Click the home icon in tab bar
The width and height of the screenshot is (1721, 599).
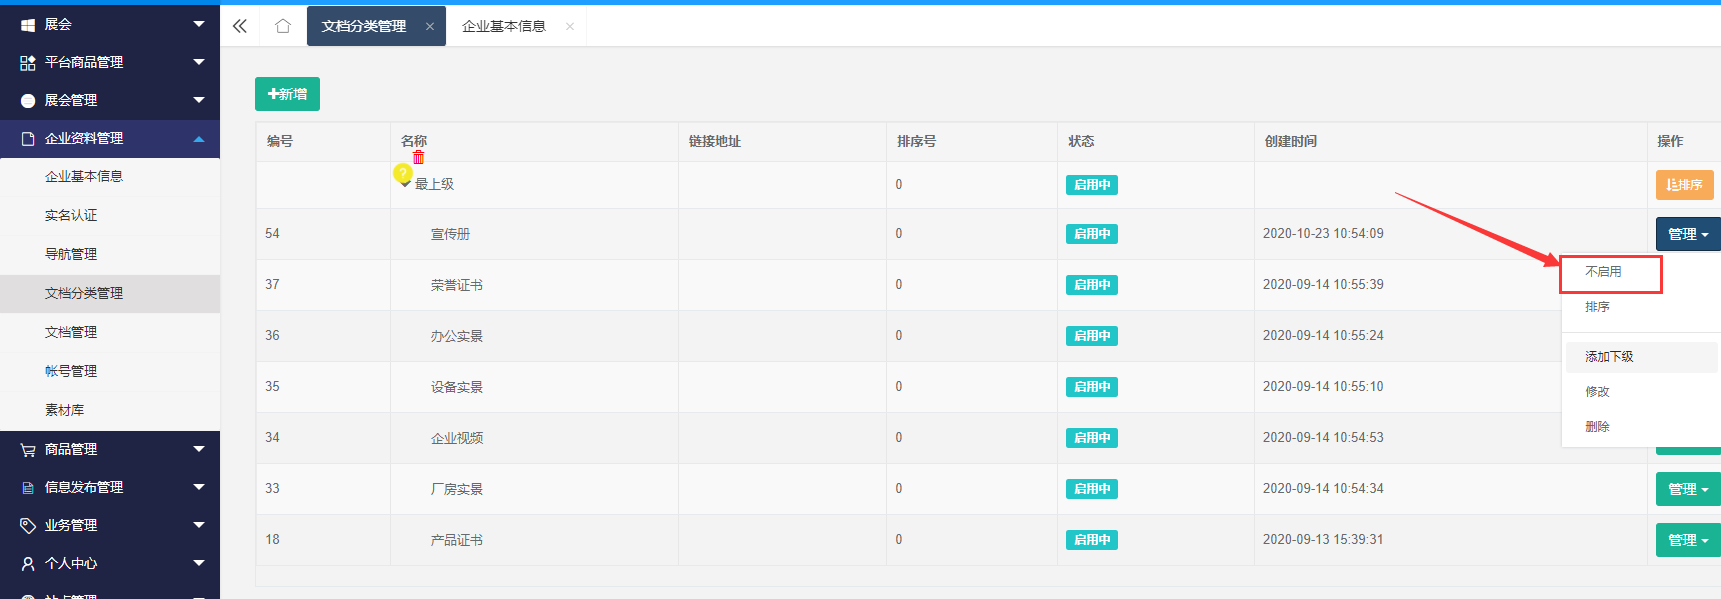[x=283, y=26]
